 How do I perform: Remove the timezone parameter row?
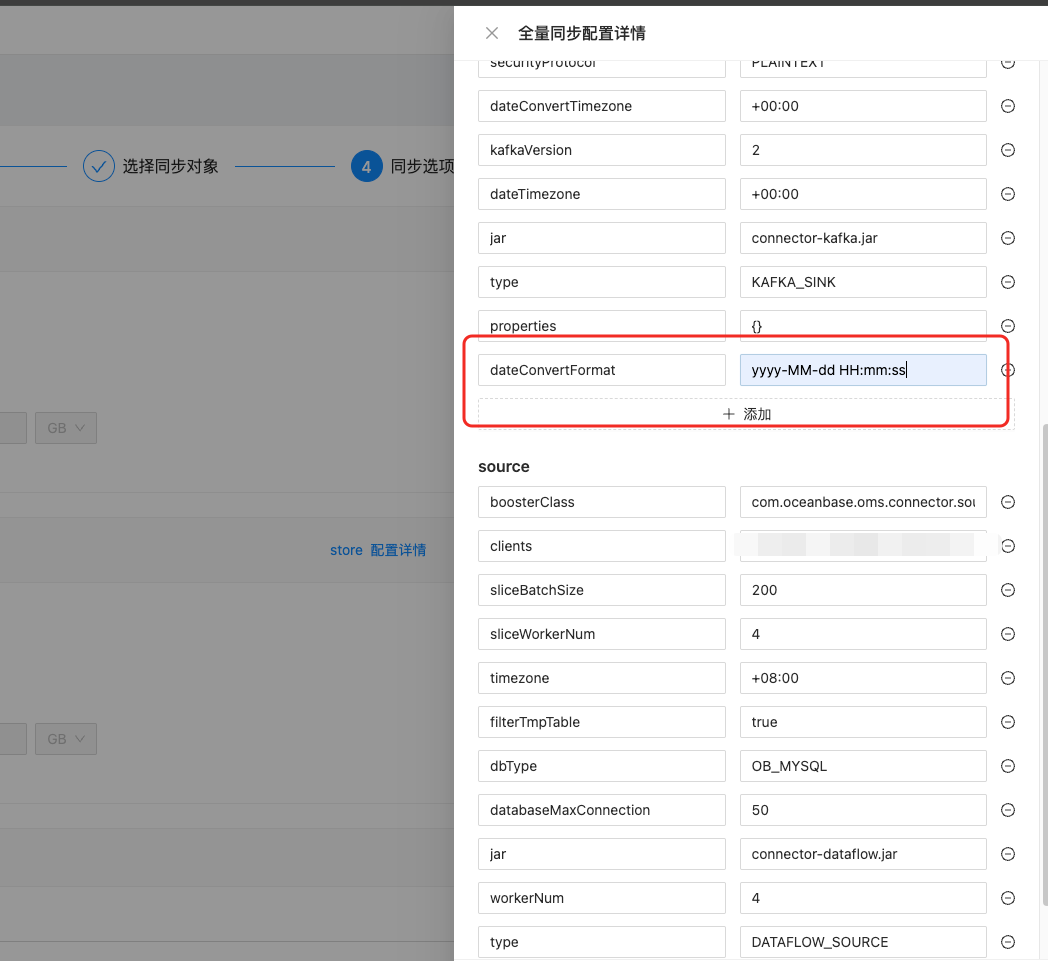pos(1008,678)
